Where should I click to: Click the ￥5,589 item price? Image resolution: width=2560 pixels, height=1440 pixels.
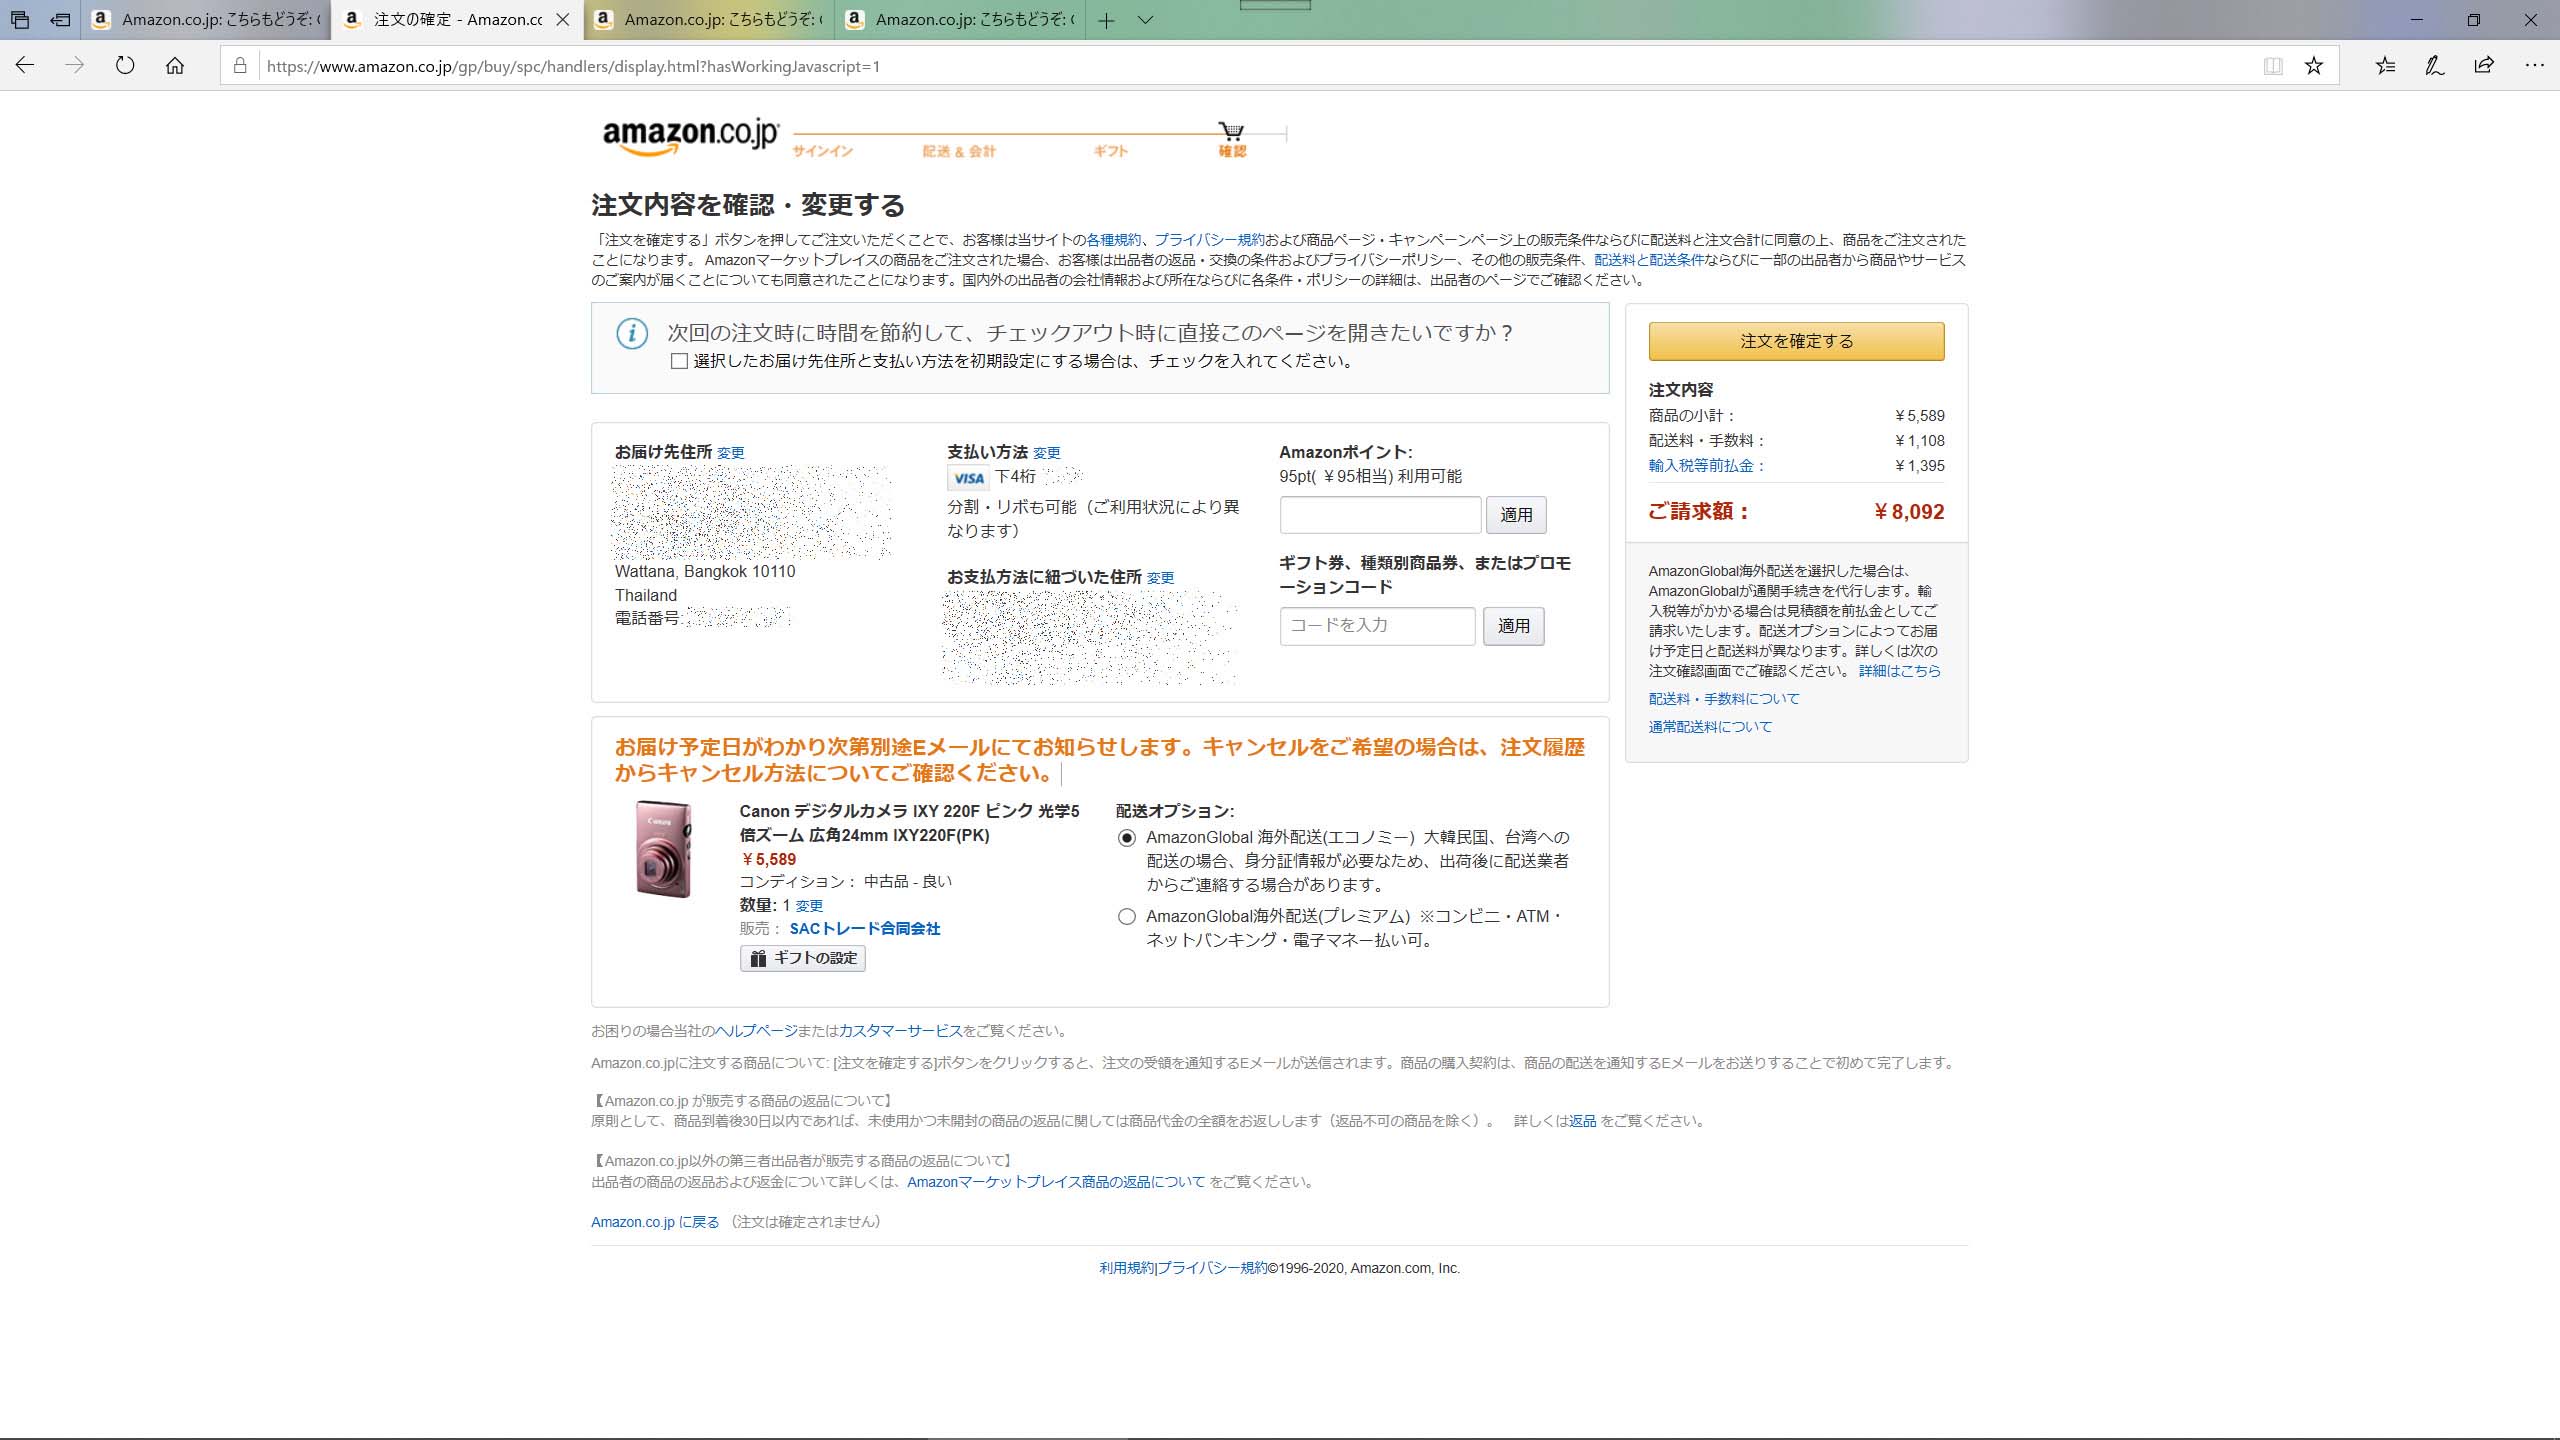(768, 859)
